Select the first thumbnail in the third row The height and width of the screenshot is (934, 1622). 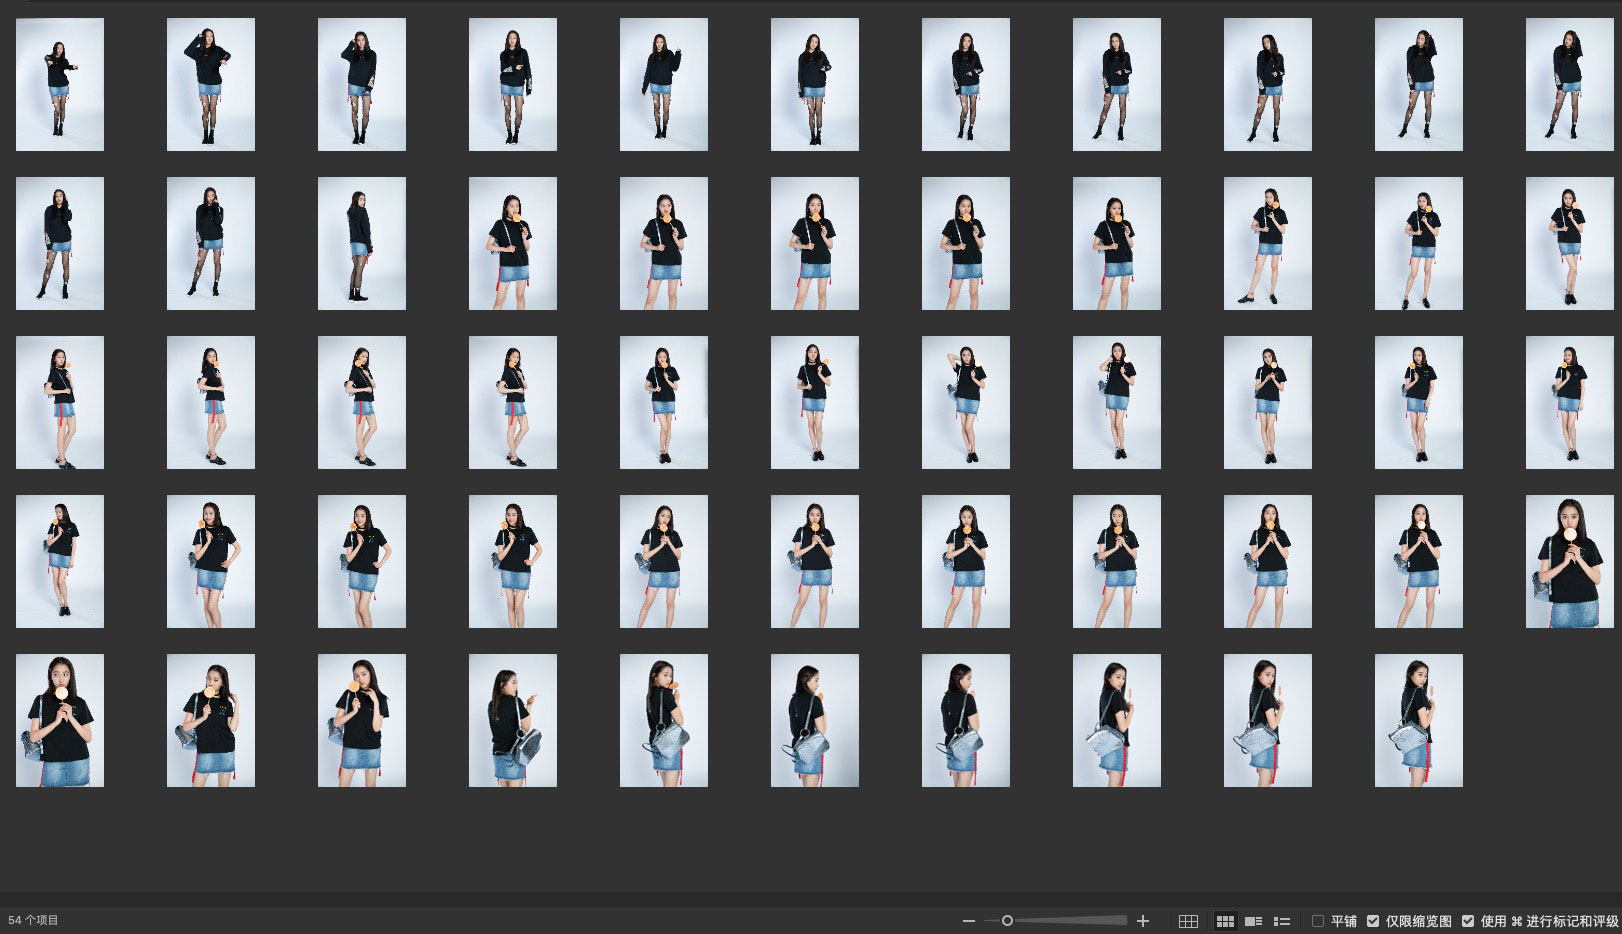coord(60,403)
